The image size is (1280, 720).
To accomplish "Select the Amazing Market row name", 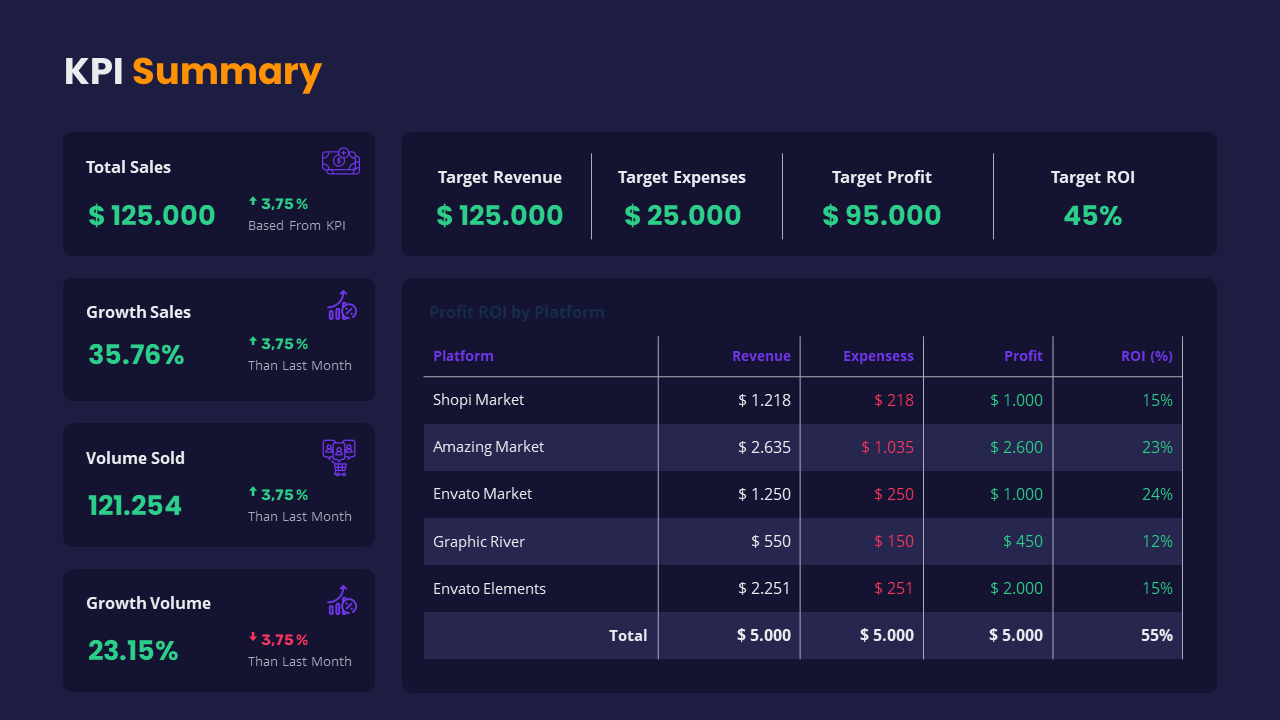I will [x=488, y=447].
